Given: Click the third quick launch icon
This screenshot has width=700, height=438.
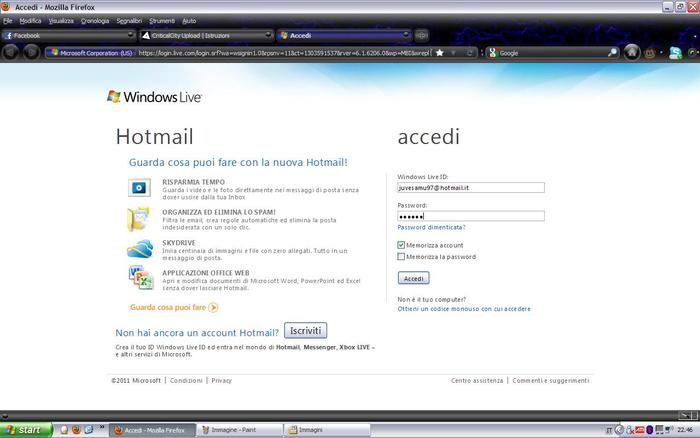Looking at the screenshot, I should pyautogui.click(x=88, y=430).
